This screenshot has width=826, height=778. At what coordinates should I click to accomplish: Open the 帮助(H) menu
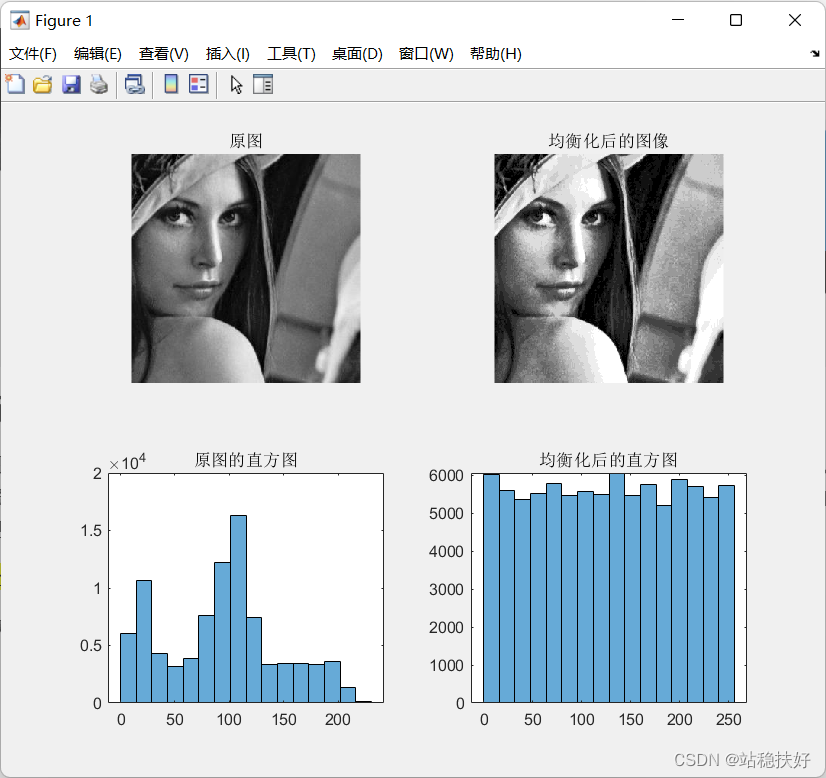496,54
